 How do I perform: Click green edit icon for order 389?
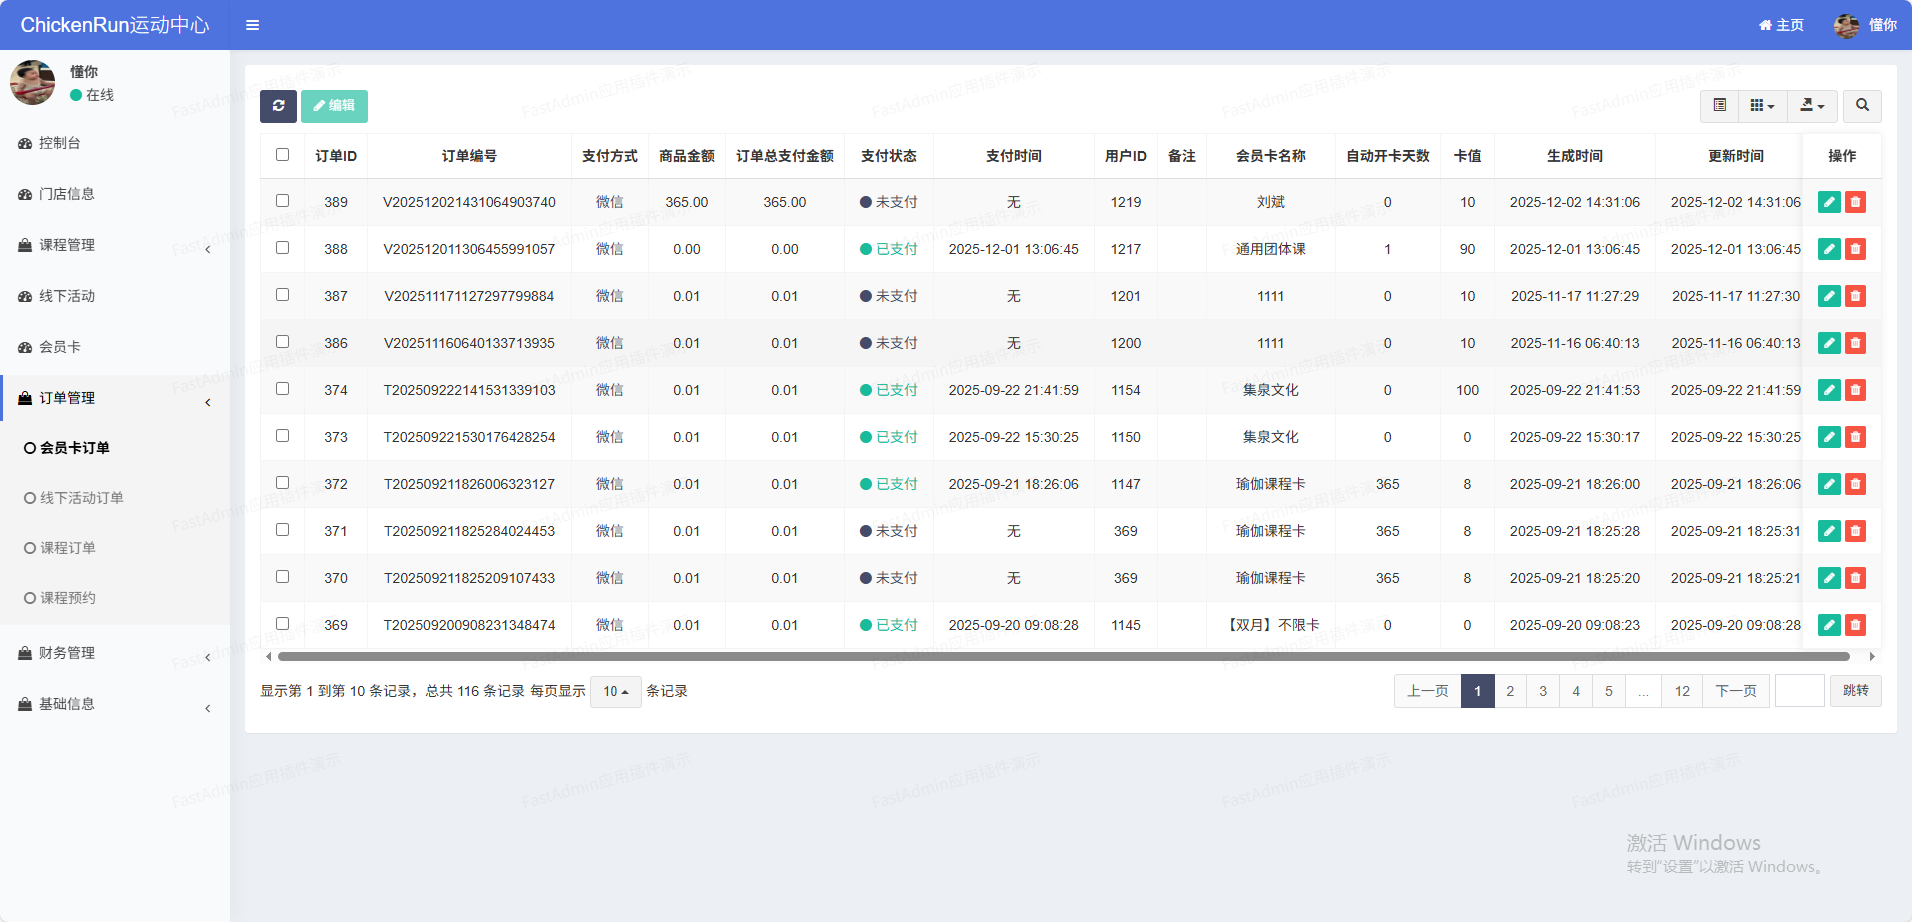point(1829,202)
